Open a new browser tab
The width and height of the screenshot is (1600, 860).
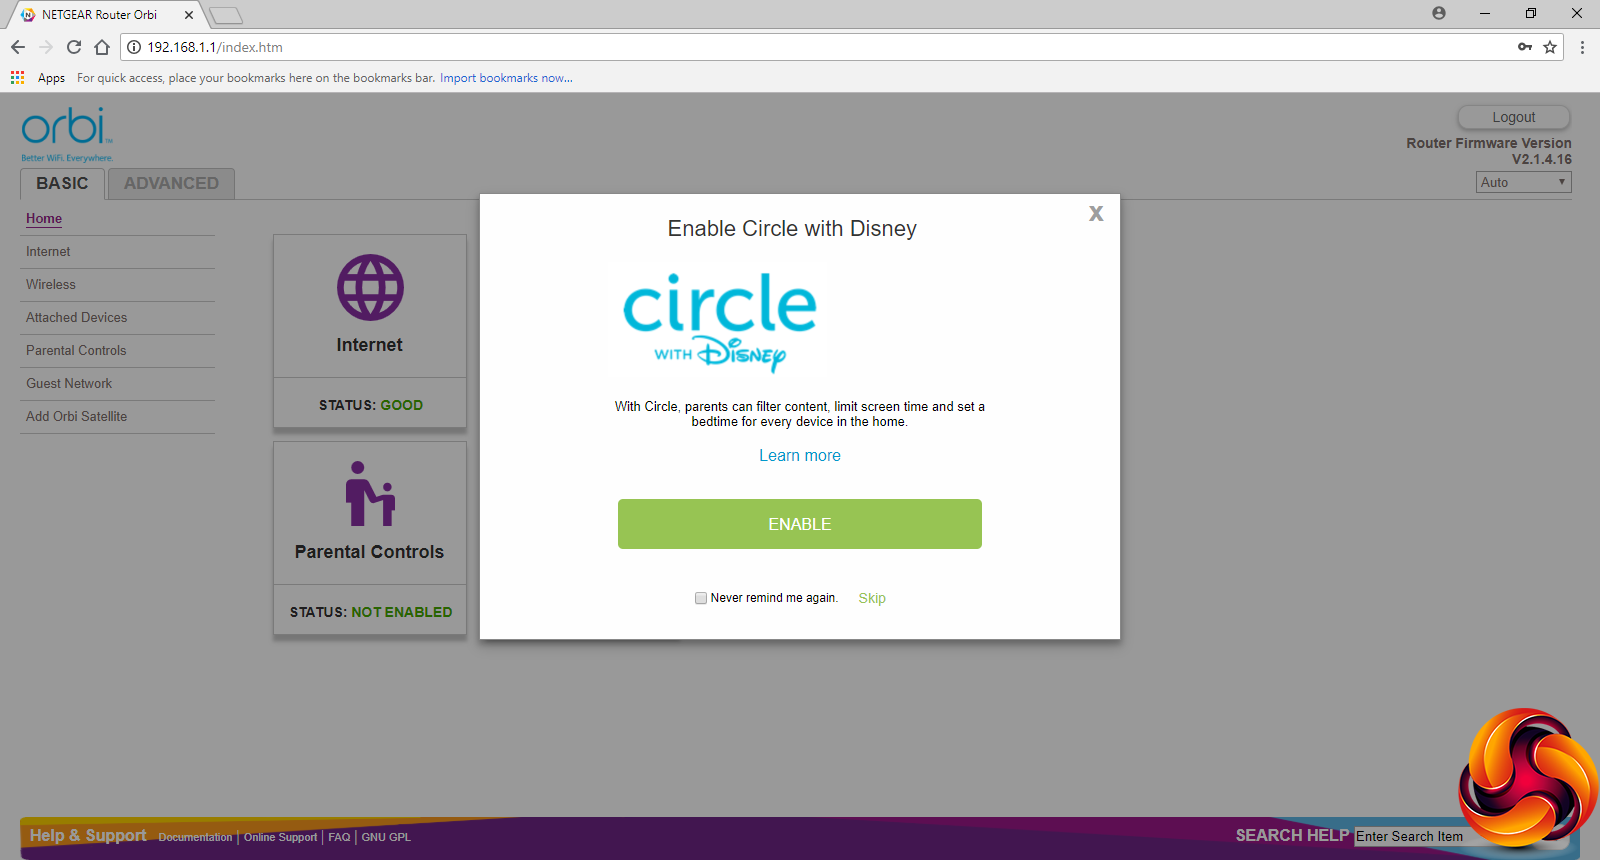(x=226, y=15)
